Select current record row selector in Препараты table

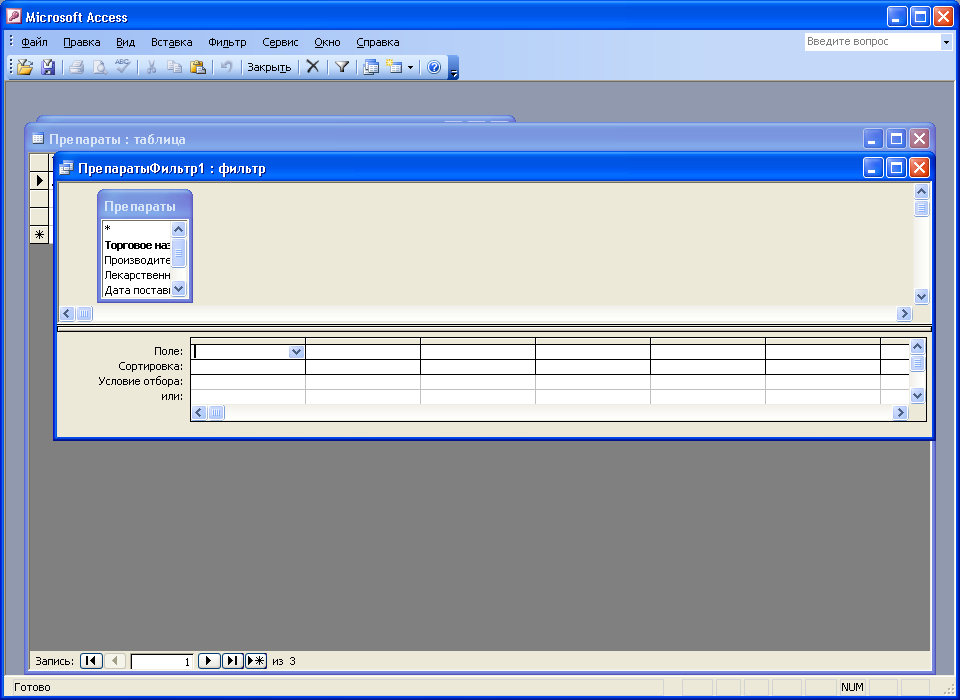39,181
